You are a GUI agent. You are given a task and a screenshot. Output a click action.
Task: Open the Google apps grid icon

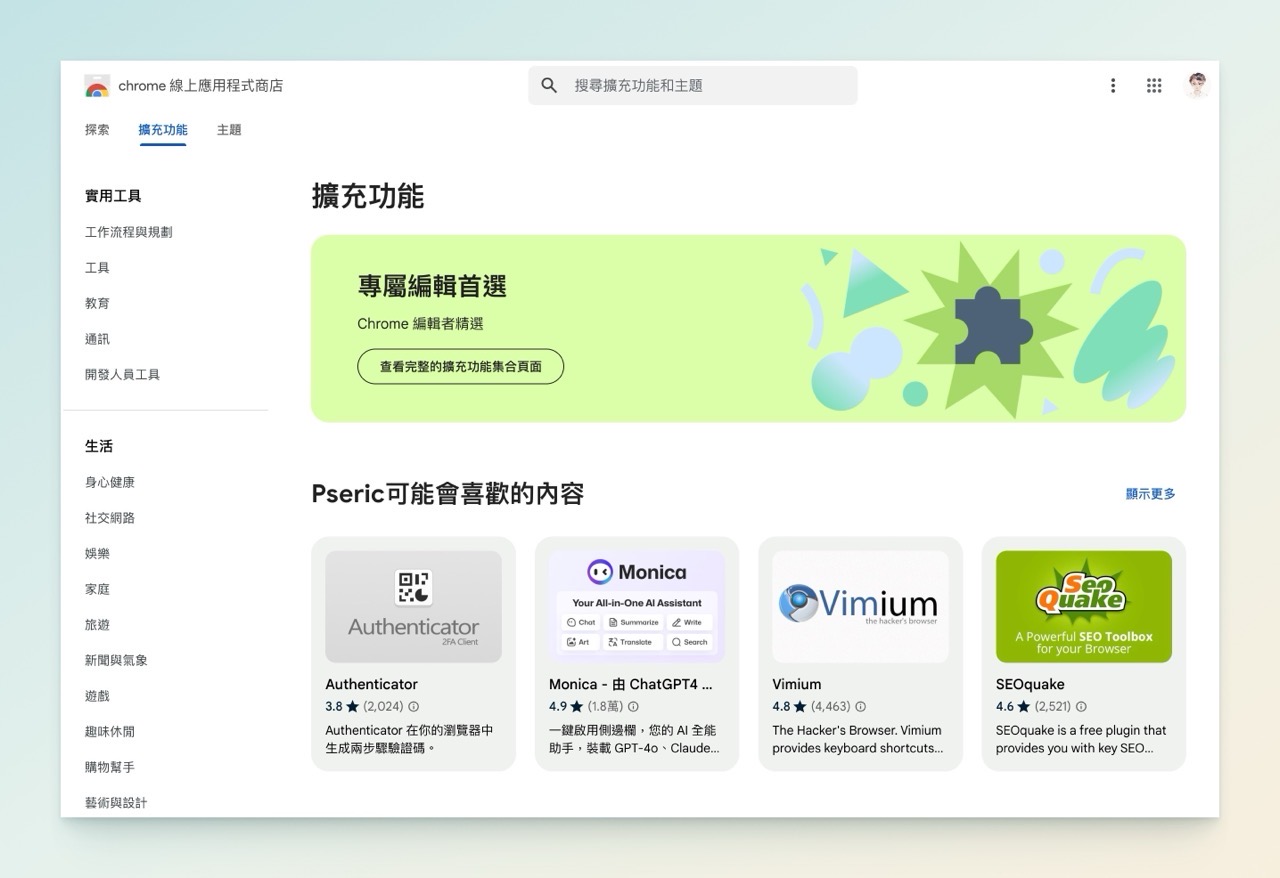(x=1154, y=86)
